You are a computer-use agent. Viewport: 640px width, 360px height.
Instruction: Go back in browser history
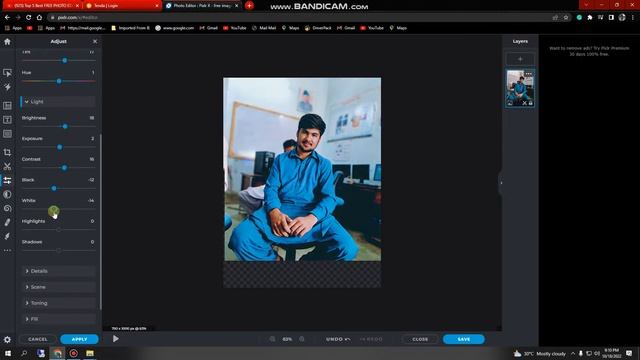[x=7, y=18]
